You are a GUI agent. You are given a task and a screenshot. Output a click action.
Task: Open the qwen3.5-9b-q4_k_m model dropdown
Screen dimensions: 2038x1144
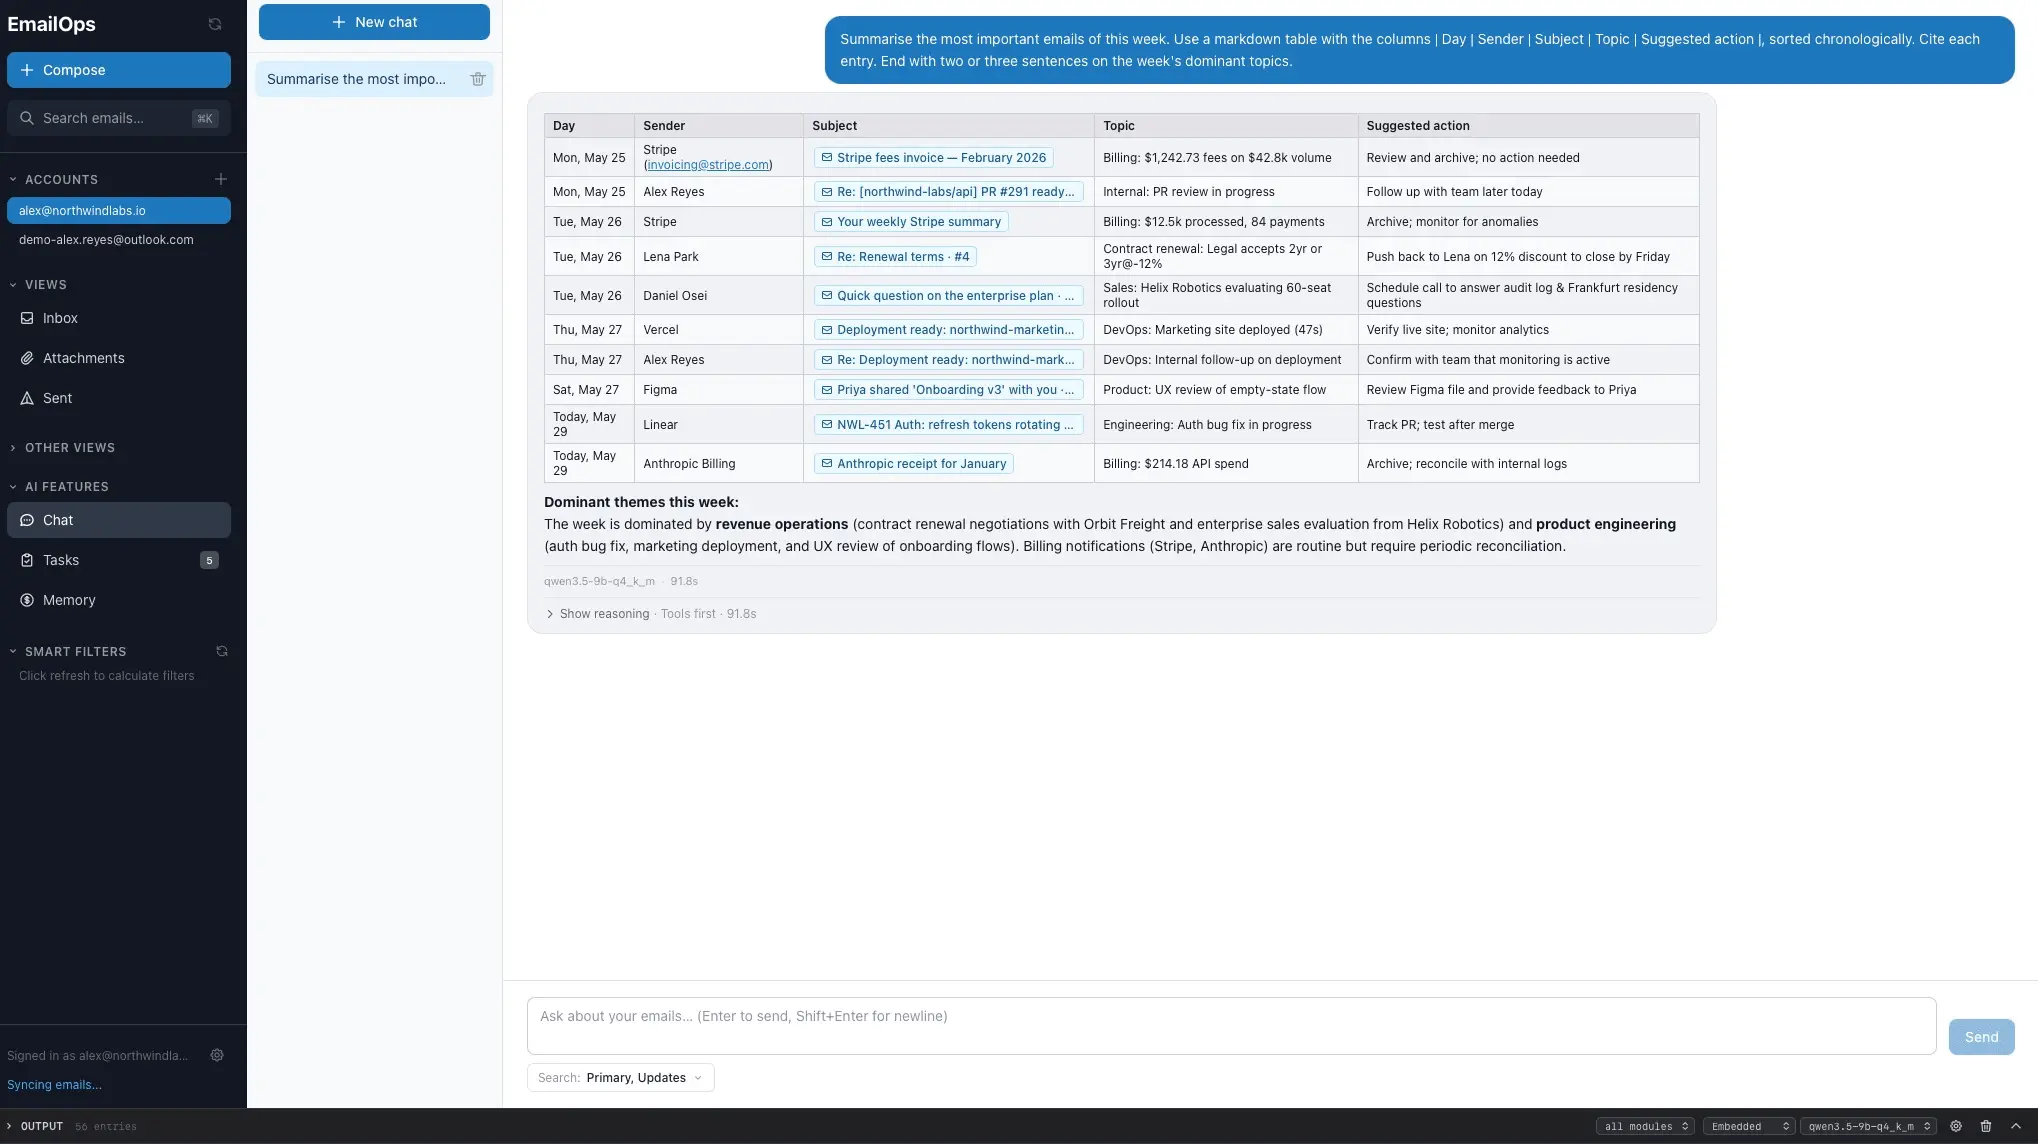pos(1868,1126)
